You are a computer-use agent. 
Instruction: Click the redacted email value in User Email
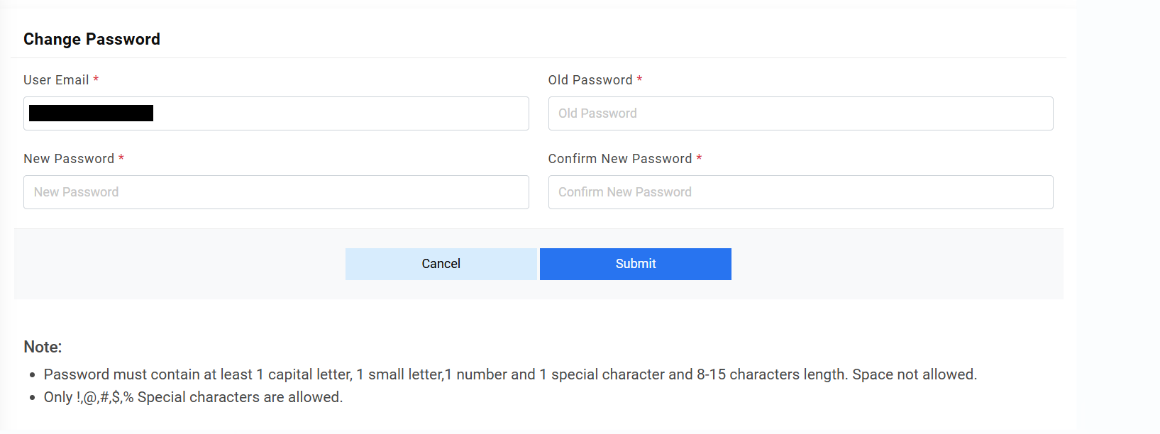point(91,114)
